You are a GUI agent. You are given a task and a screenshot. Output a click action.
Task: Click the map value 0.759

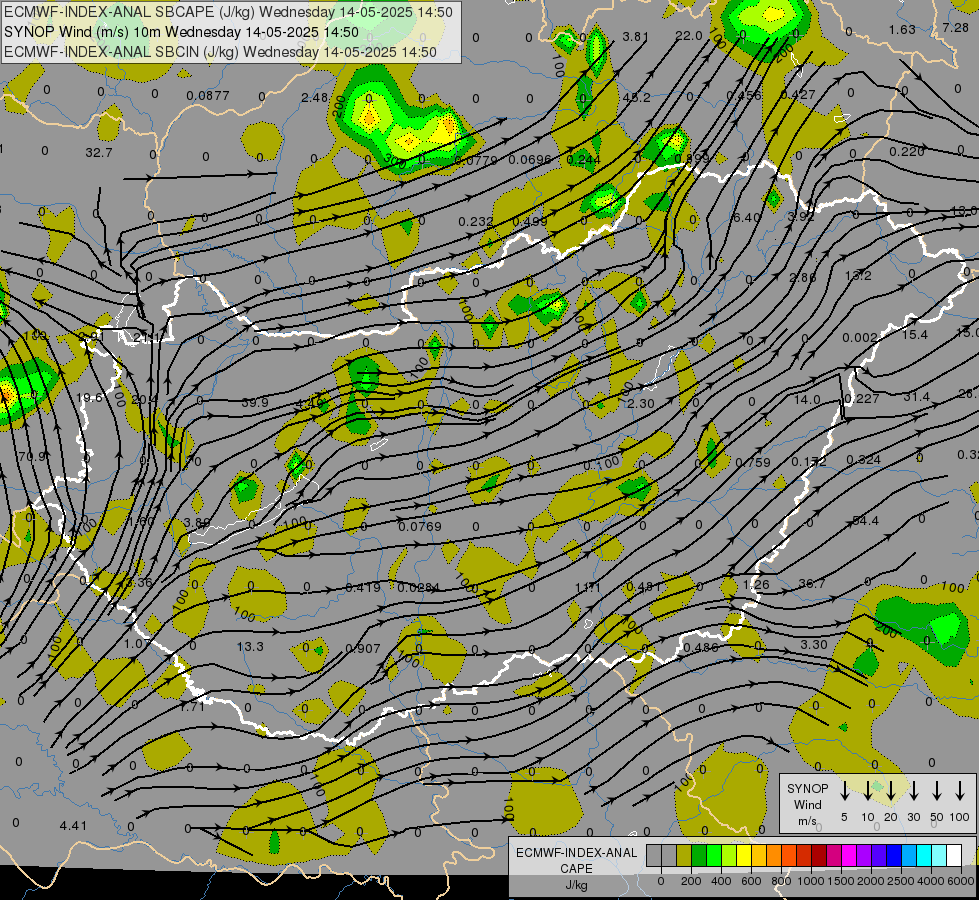[752, 463]
